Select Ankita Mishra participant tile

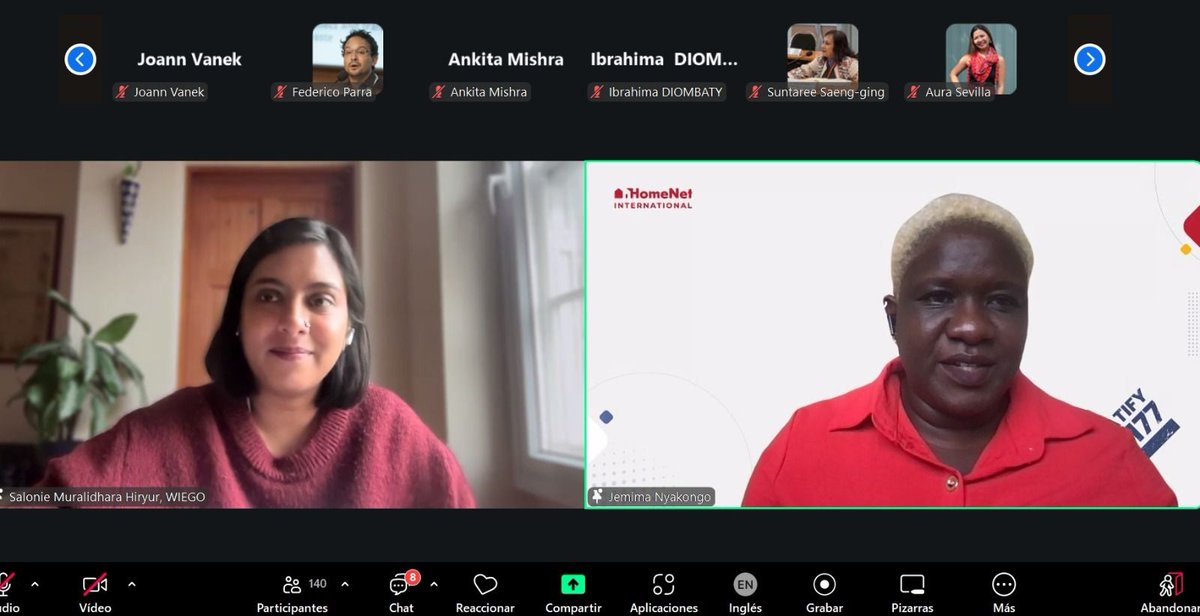(506, 59)
